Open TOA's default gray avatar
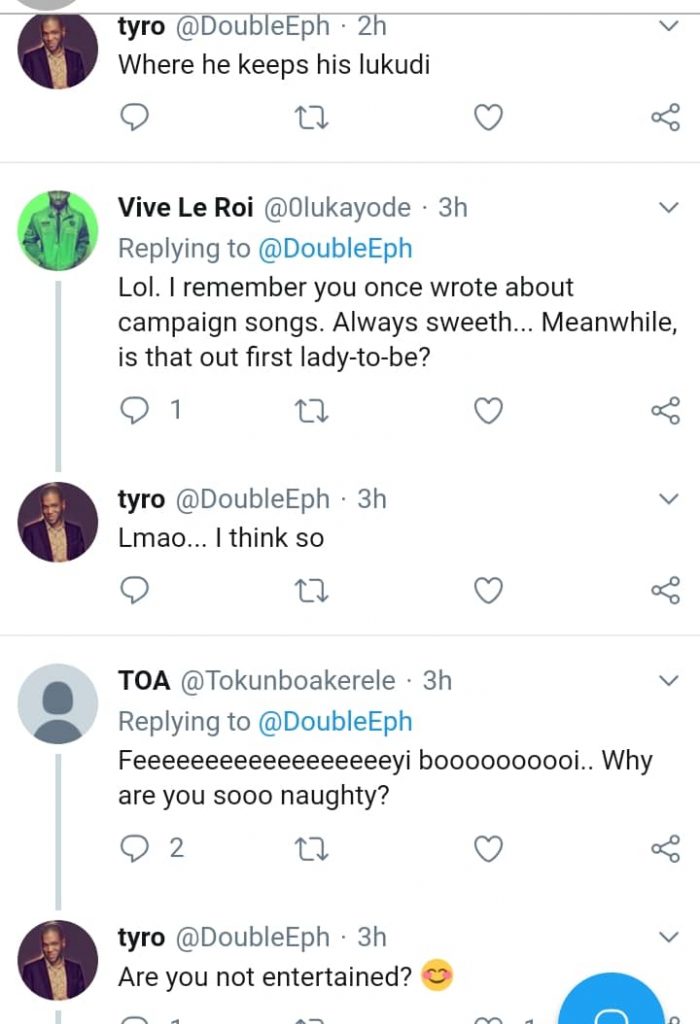Screen dimensions: 700x1024 pos(58,703)
